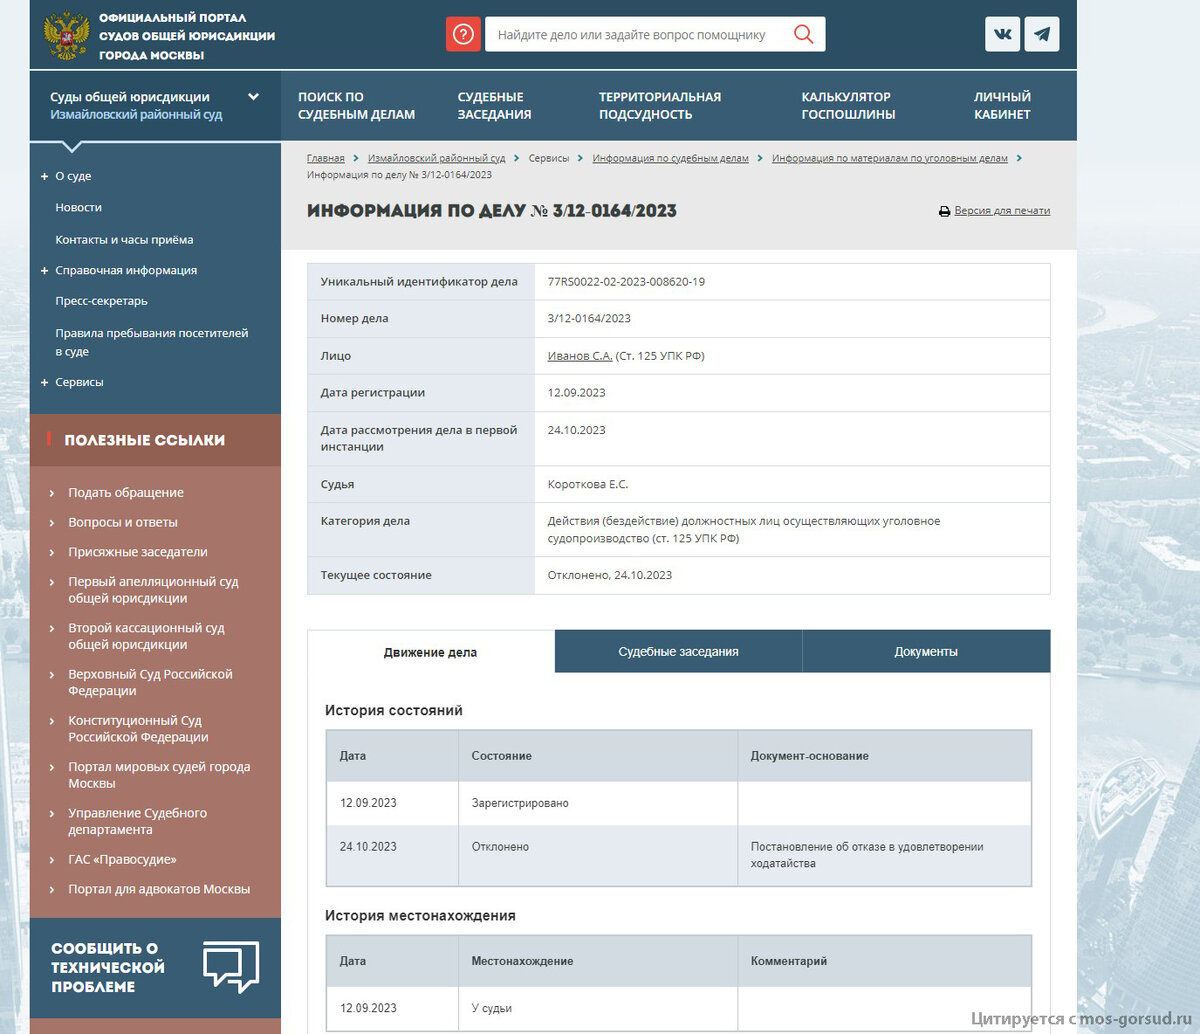
Task: Open the court selector dropdown chevron
Action: [x=253, y=97]
